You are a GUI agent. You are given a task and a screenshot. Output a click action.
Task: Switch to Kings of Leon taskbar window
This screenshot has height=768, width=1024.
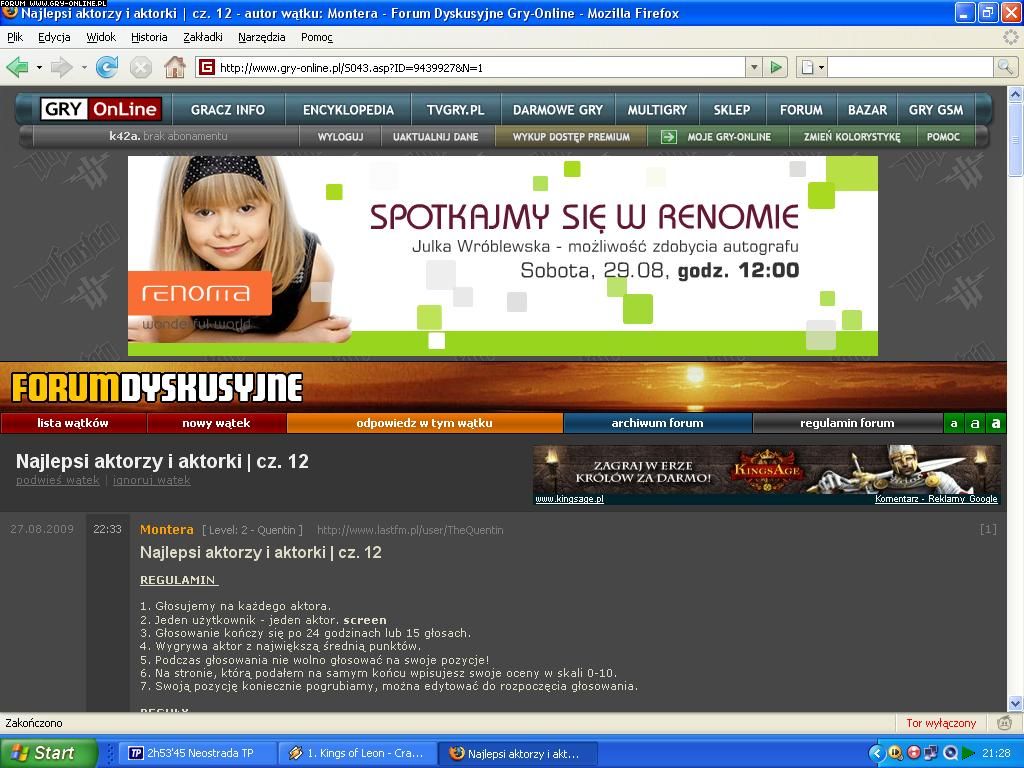click(x=357, y=753)
